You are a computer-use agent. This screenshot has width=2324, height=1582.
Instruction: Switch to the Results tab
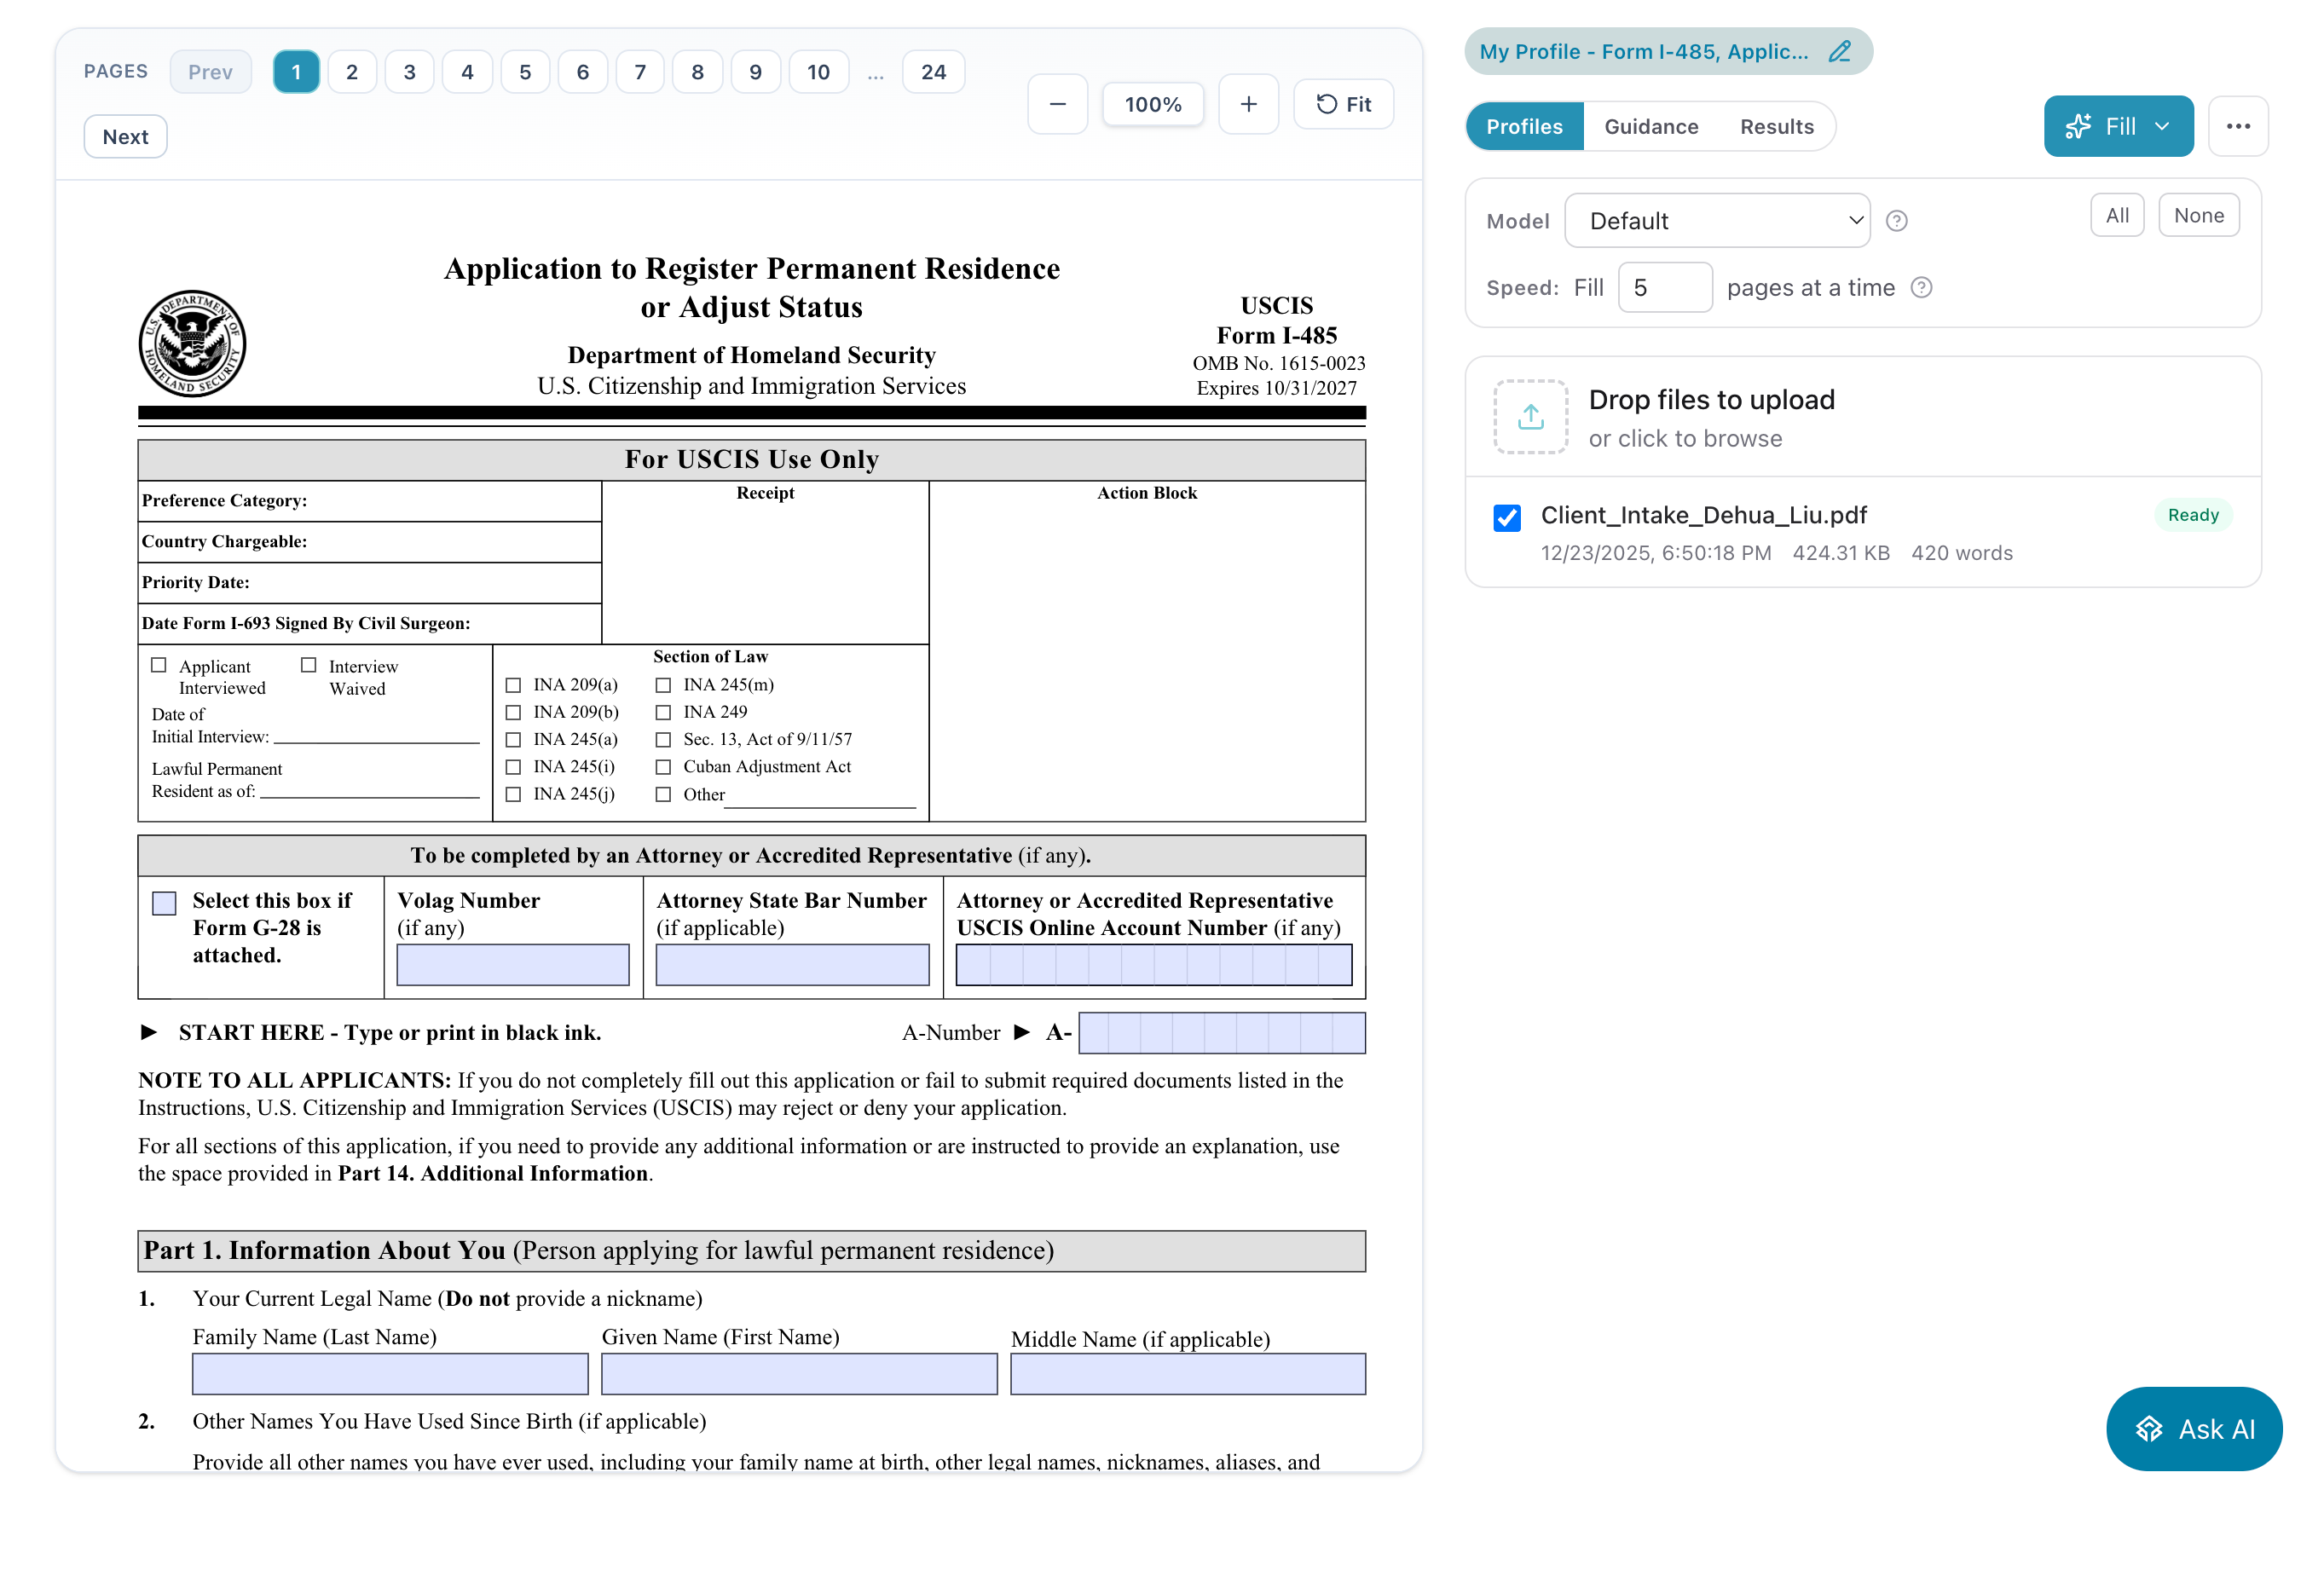1776,127
